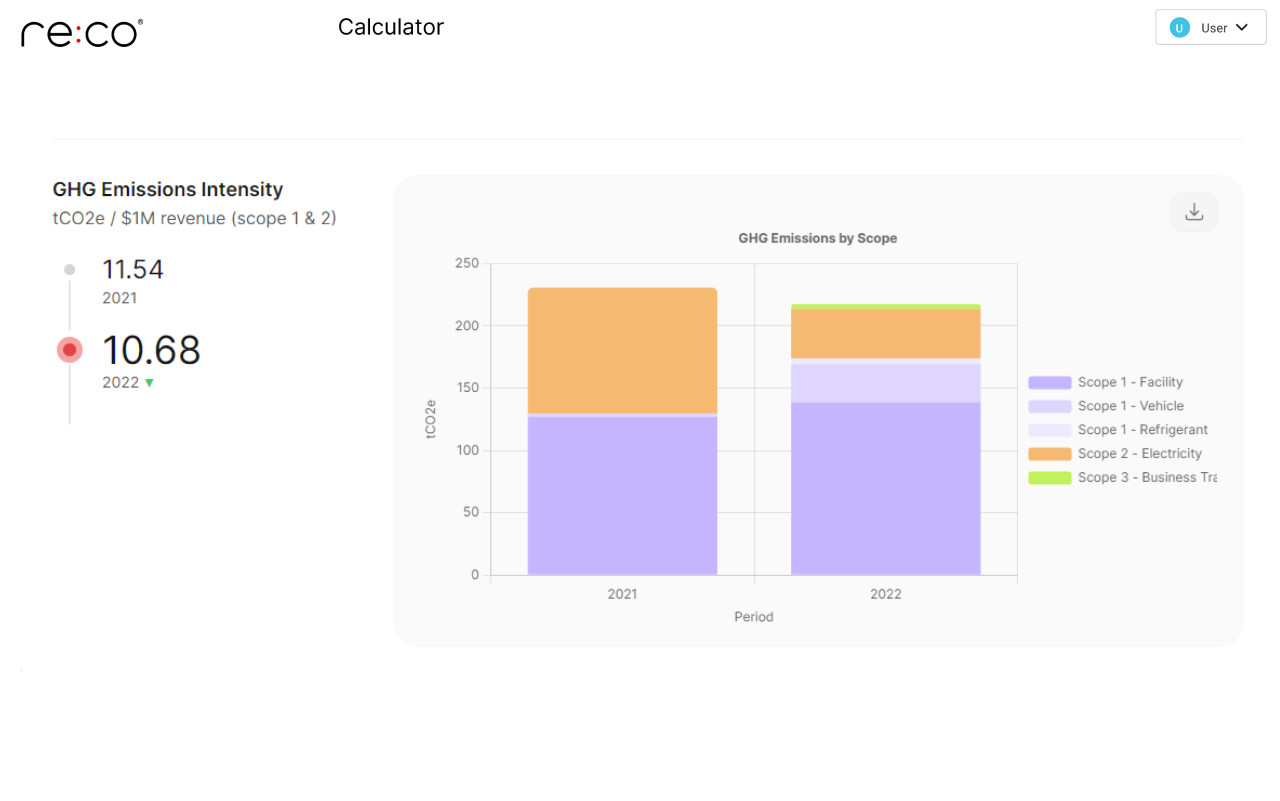Toggle Scope 3 - Business Travel legend swatch
The image size is (1280, 801).
tap(1049, 478)
